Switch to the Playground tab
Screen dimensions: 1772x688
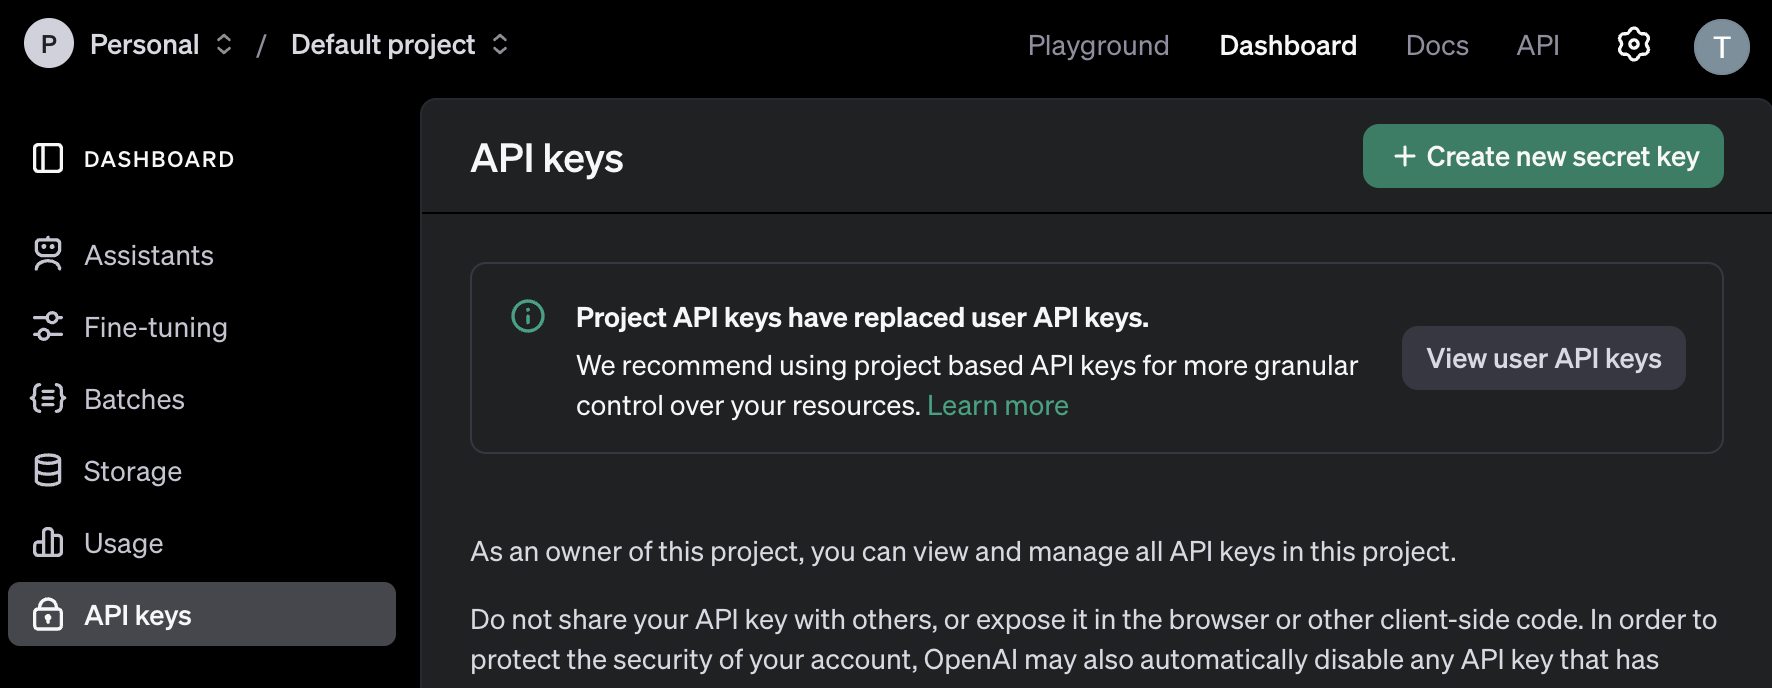point(1098,46)
